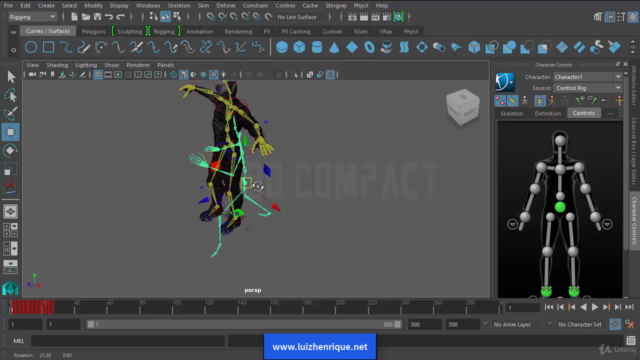Play the animation forward
This screenshot has height=360, width=640.
595,307
